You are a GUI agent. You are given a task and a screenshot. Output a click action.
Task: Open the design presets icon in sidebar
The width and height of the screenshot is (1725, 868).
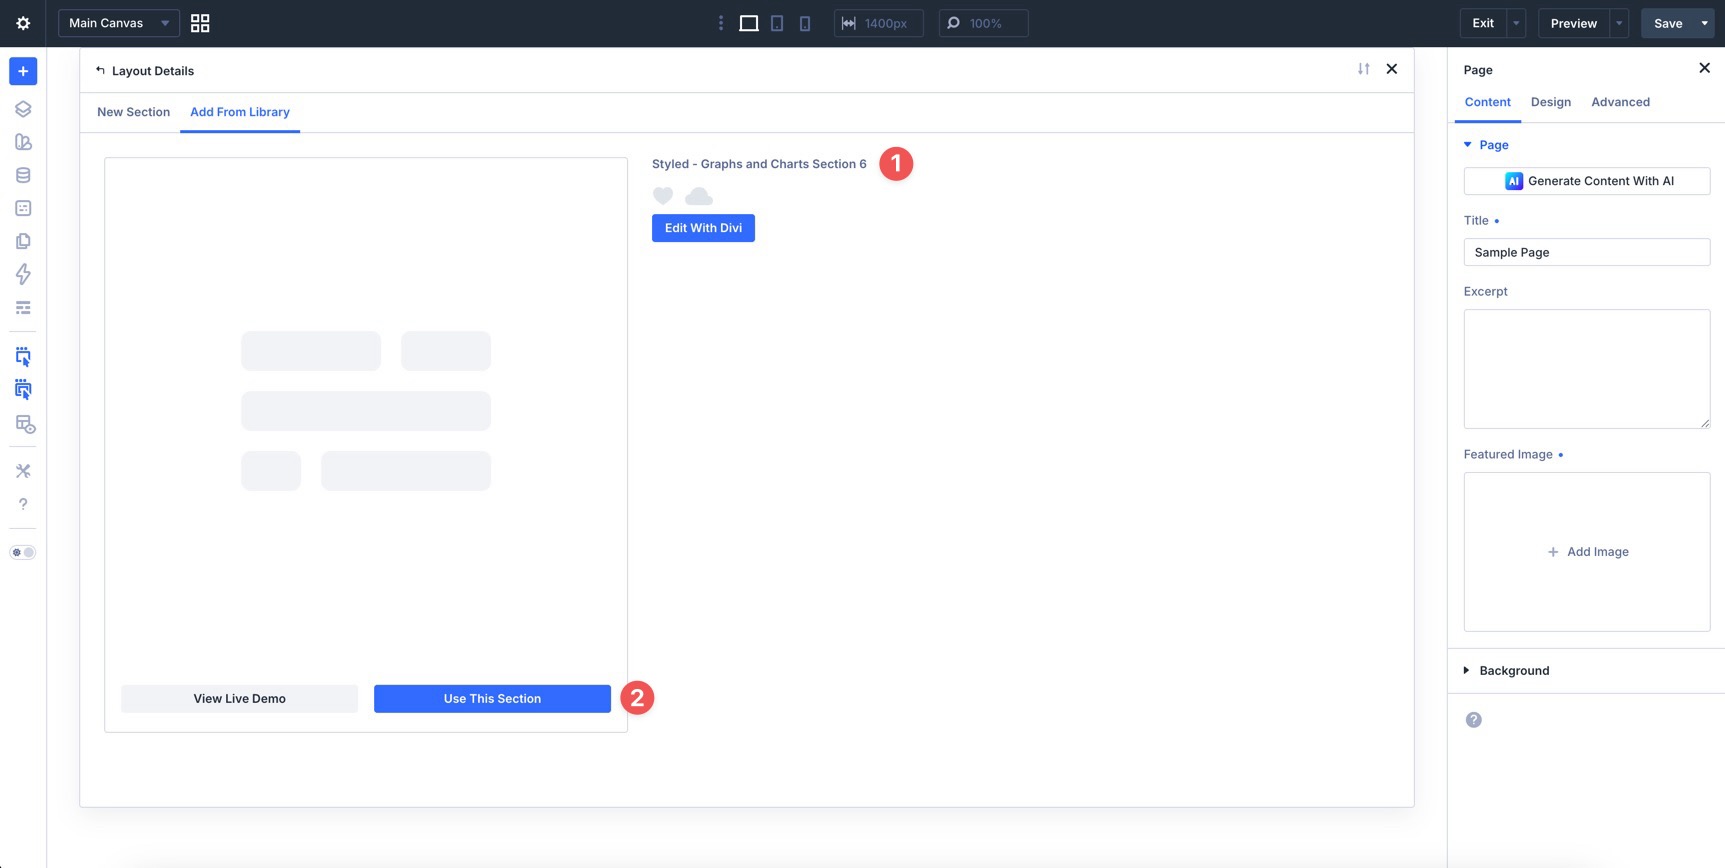click(23, 142)
